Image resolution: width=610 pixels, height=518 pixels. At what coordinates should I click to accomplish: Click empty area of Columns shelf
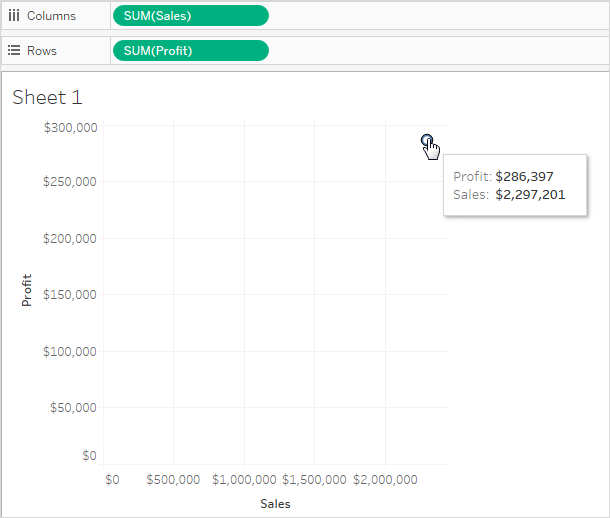[438, 16]
